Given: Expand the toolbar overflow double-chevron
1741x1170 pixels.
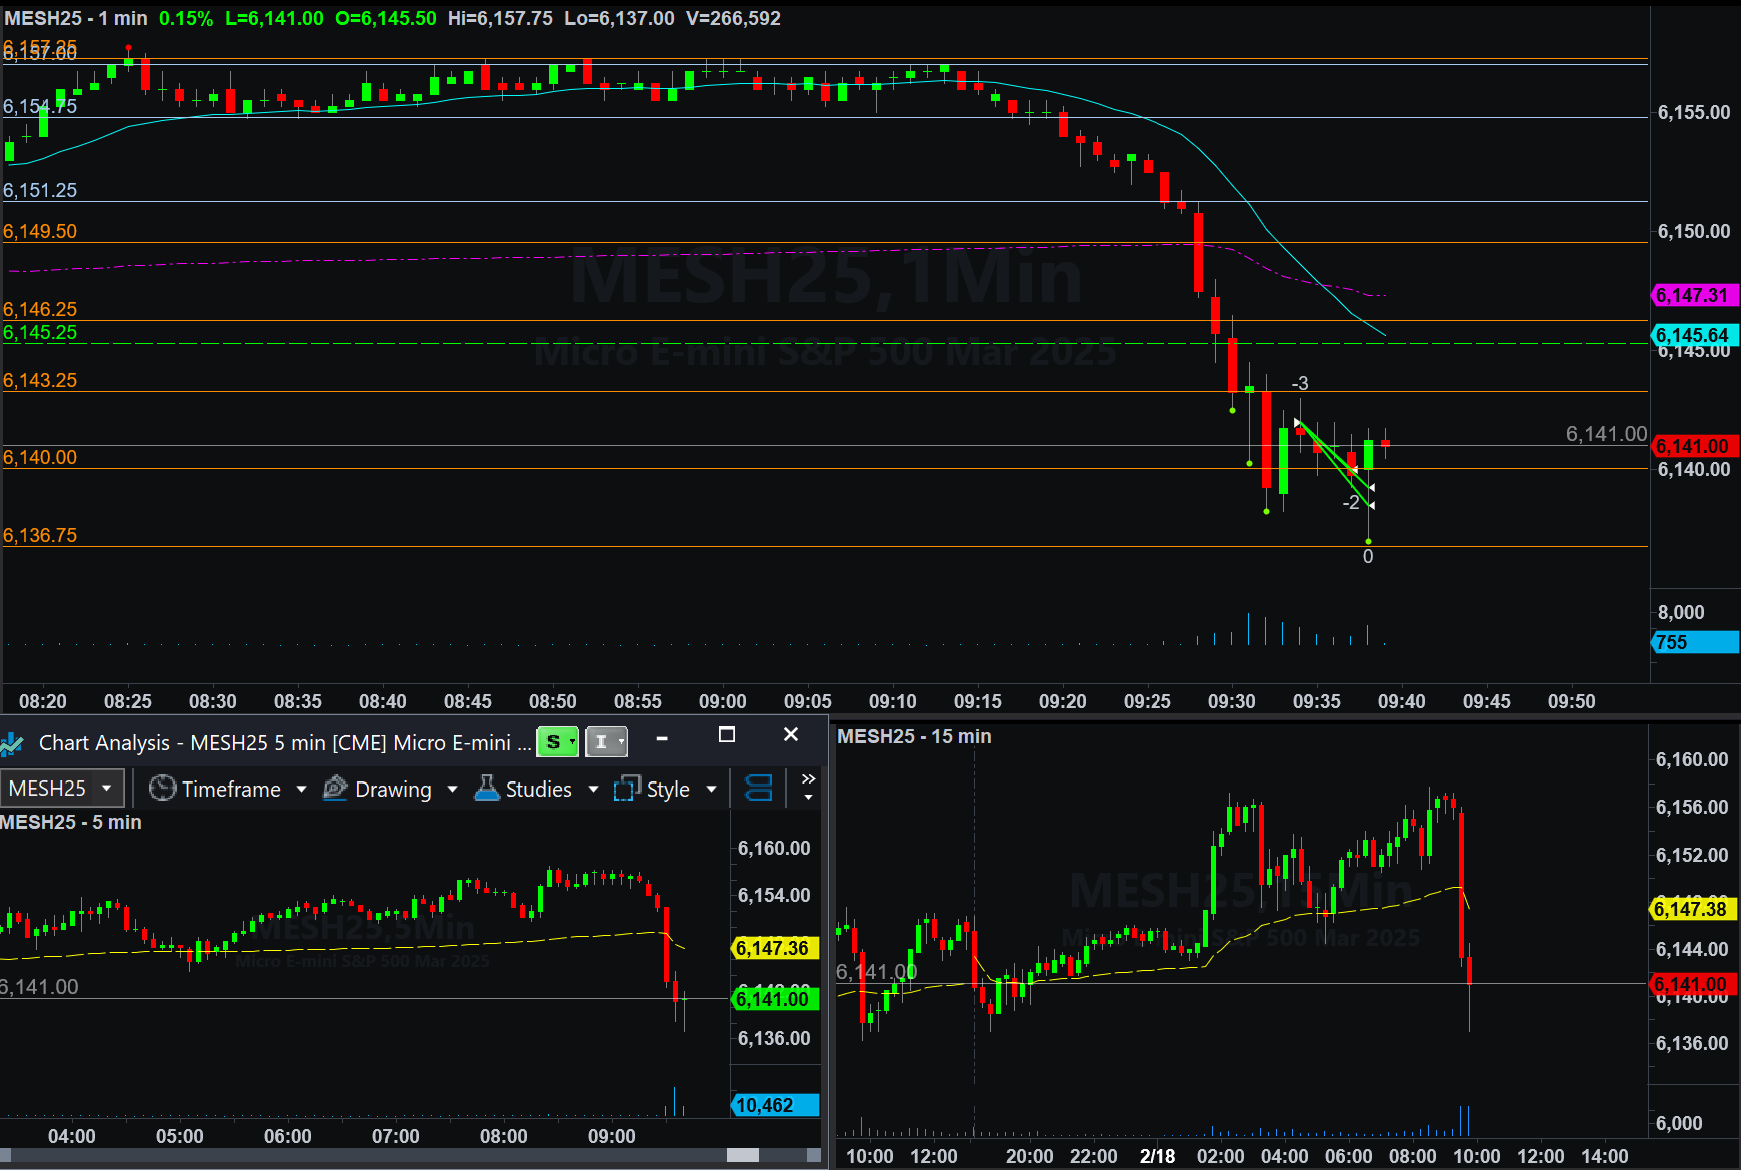Looking at the screenshot, I should tap(808, 779).
